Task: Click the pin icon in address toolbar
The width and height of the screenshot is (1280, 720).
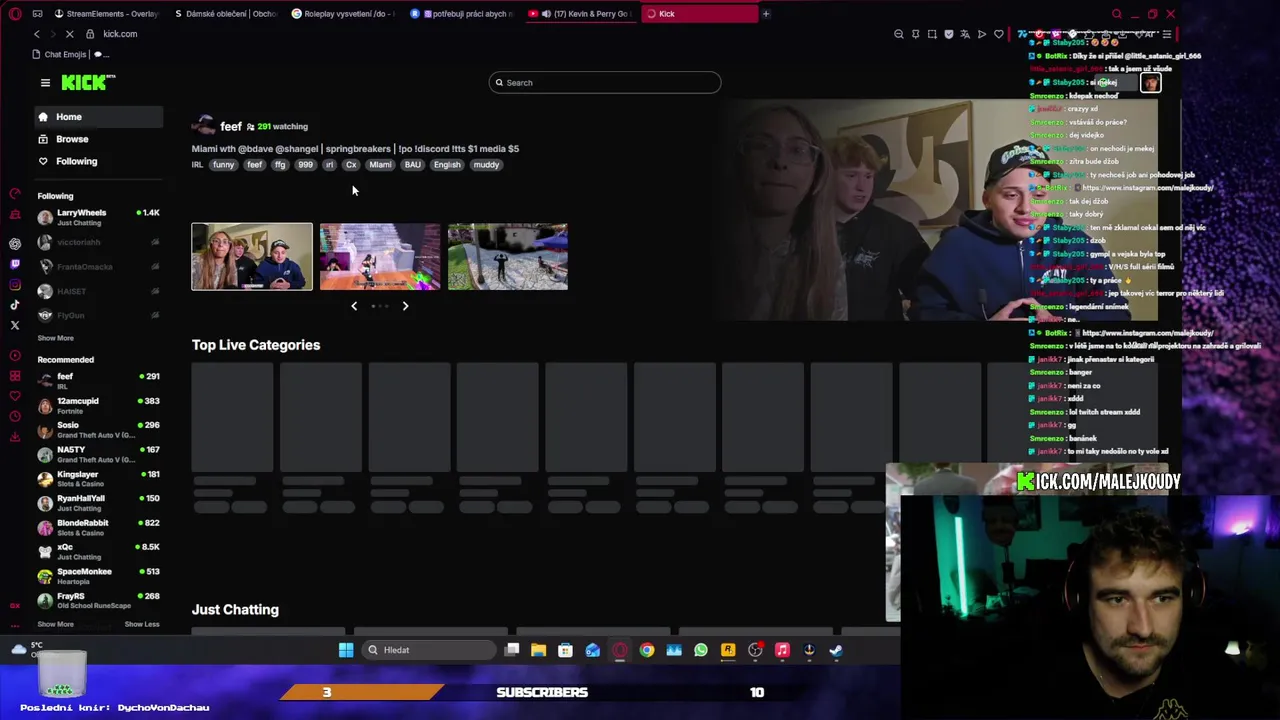Action: point(916,34)
